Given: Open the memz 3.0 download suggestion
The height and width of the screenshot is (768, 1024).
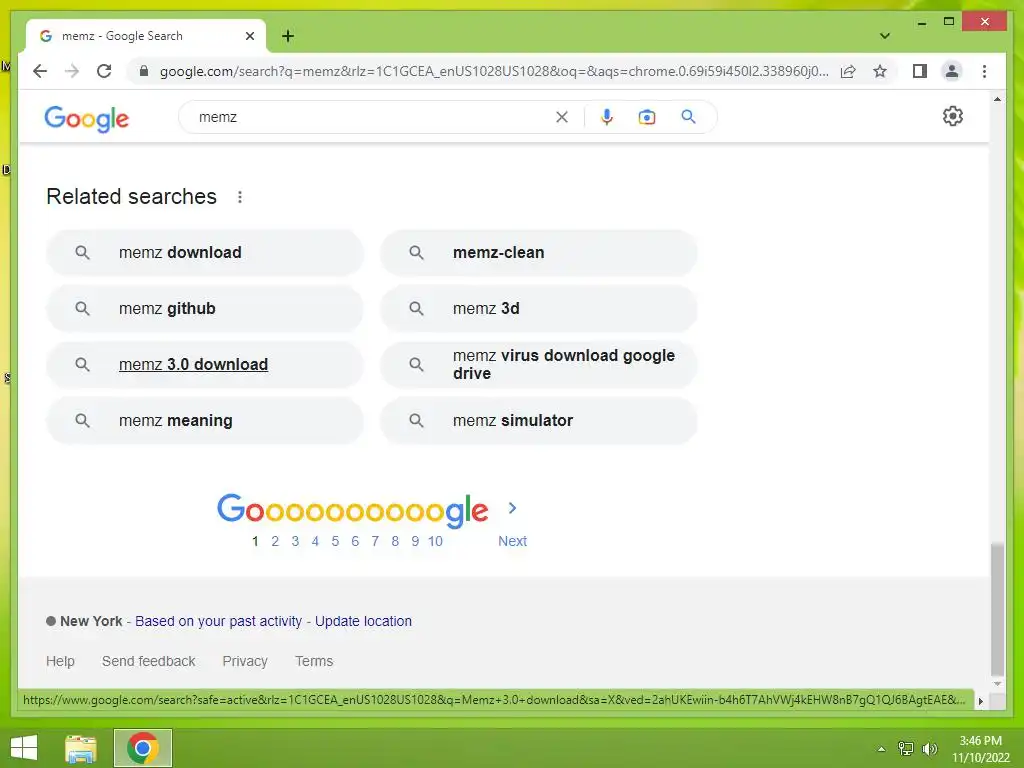Looking at the screenshot, I should point(204,364).
